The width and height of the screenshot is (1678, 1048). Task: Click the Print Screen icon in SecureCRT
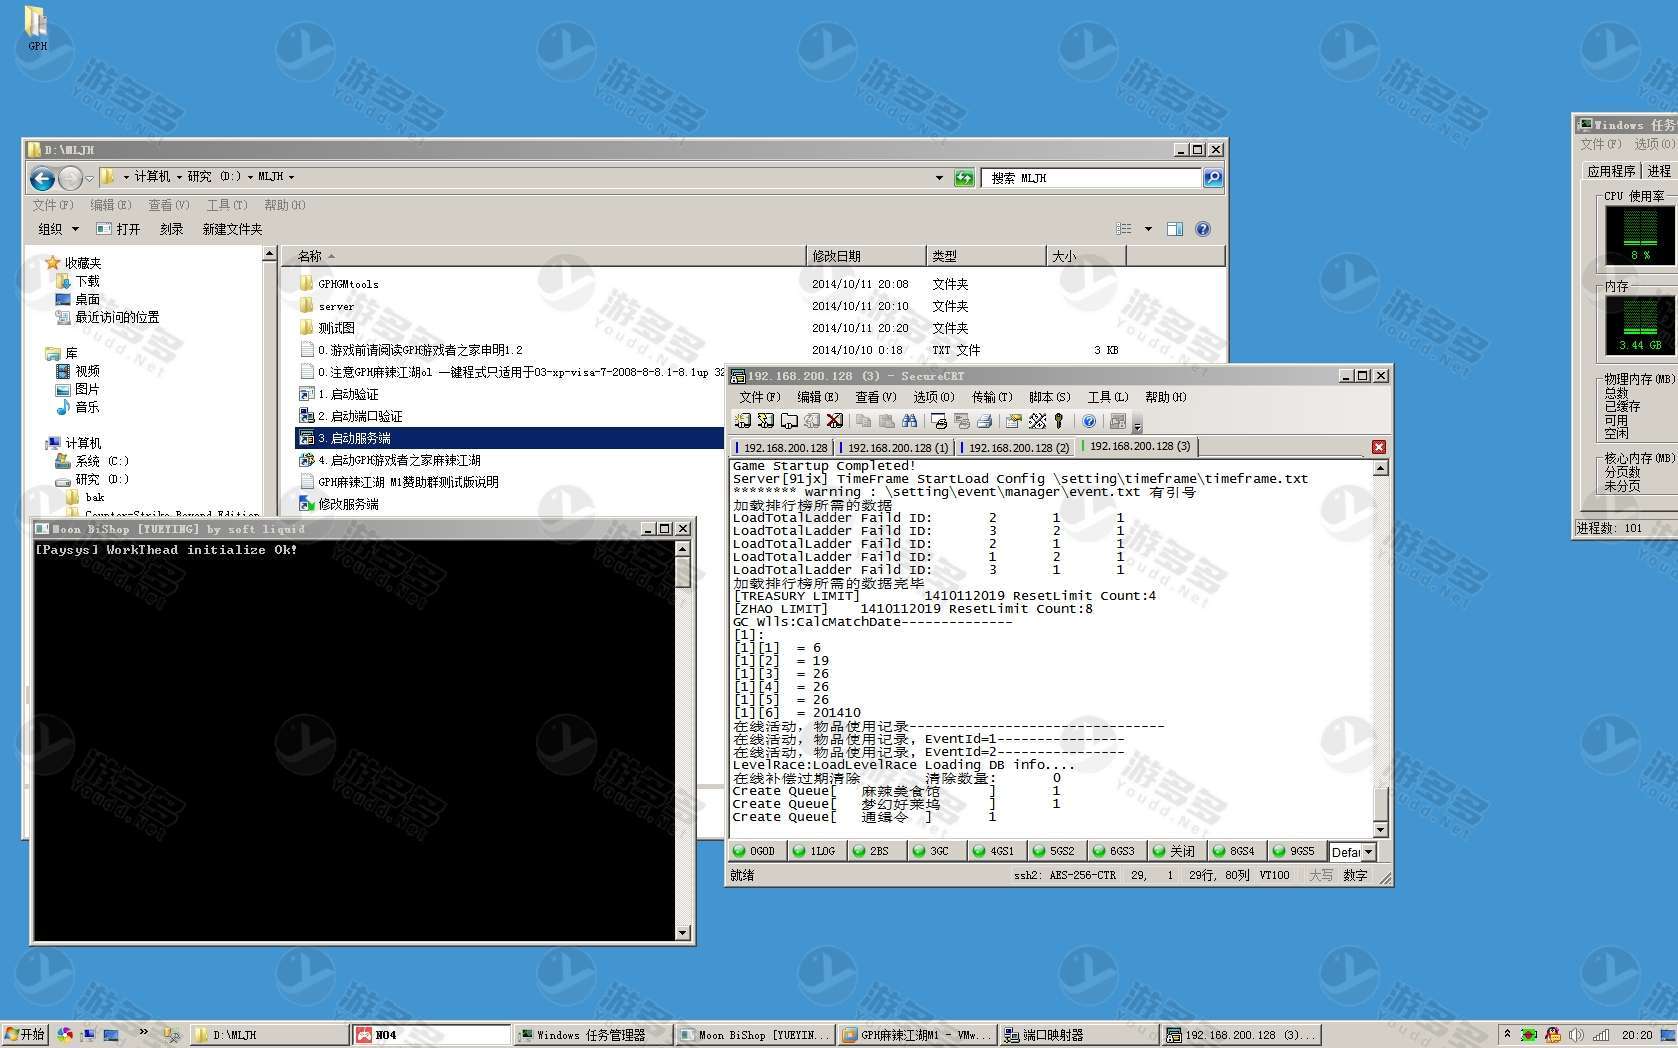click(x=938, y=421)
